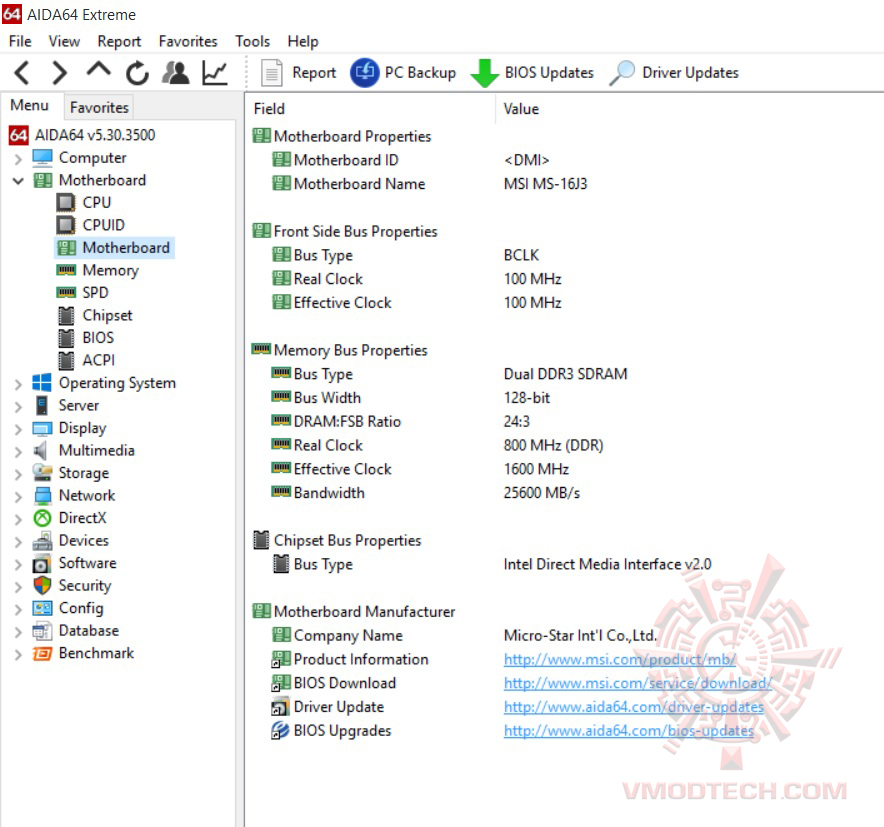
Task: Select the Server tower icon
Action: point(42,405)
